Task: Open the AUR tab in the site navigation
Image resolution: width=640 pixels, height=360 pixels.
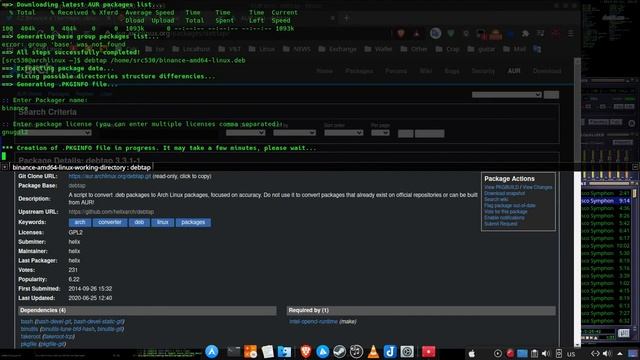Action: (513, 71)
